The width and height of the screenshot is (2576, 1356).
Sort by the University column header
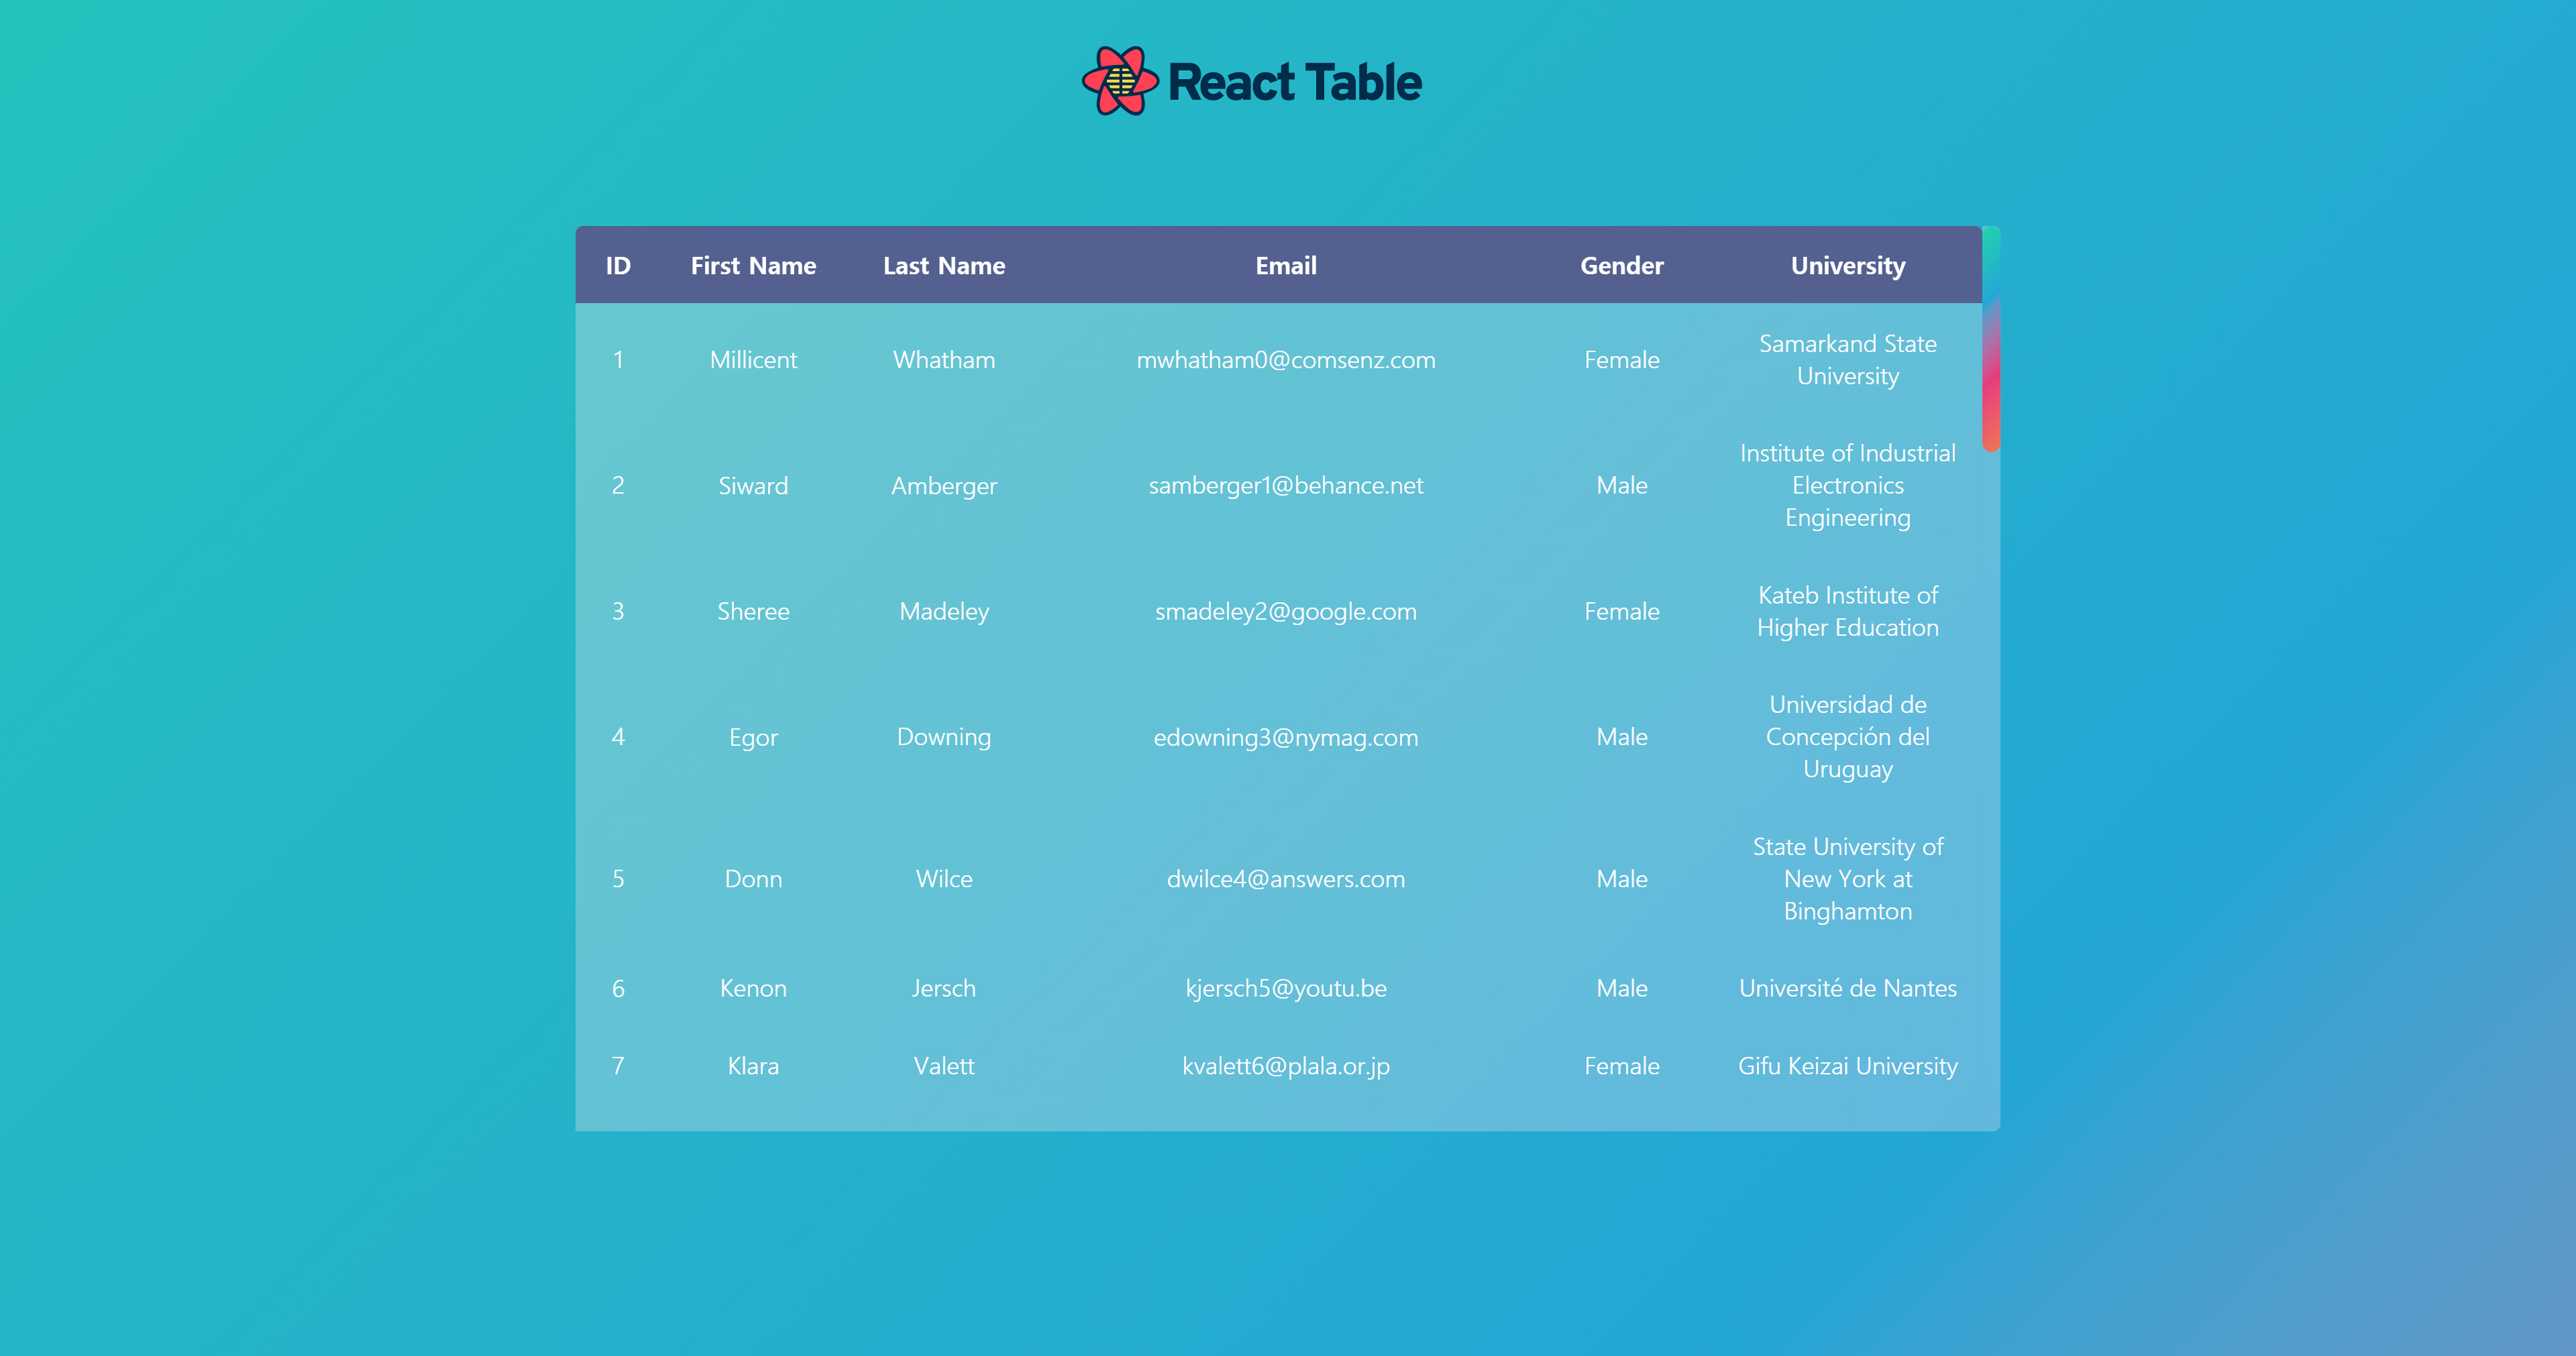coord(1847,265)
